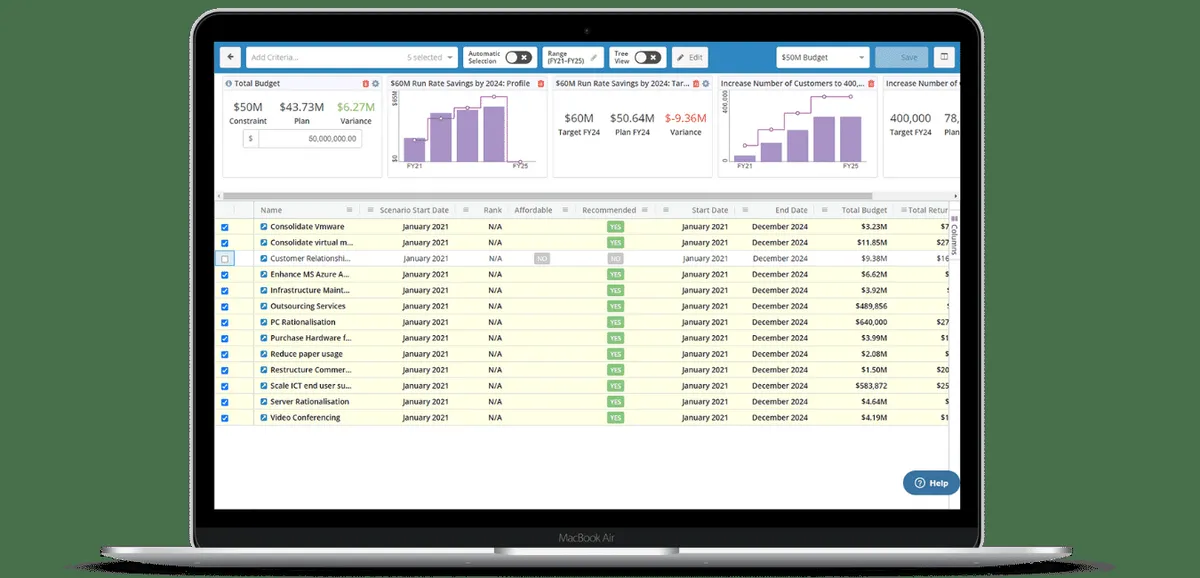Open link icon beside Enhance MS Azure A...

tap(264, 275)
